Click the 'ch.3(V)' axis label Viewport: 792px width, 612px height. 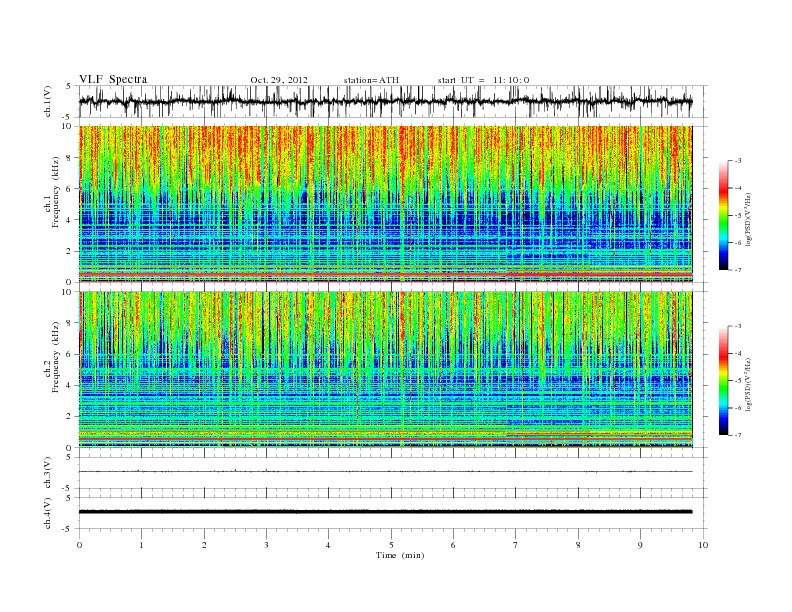(x=48, y=473)
